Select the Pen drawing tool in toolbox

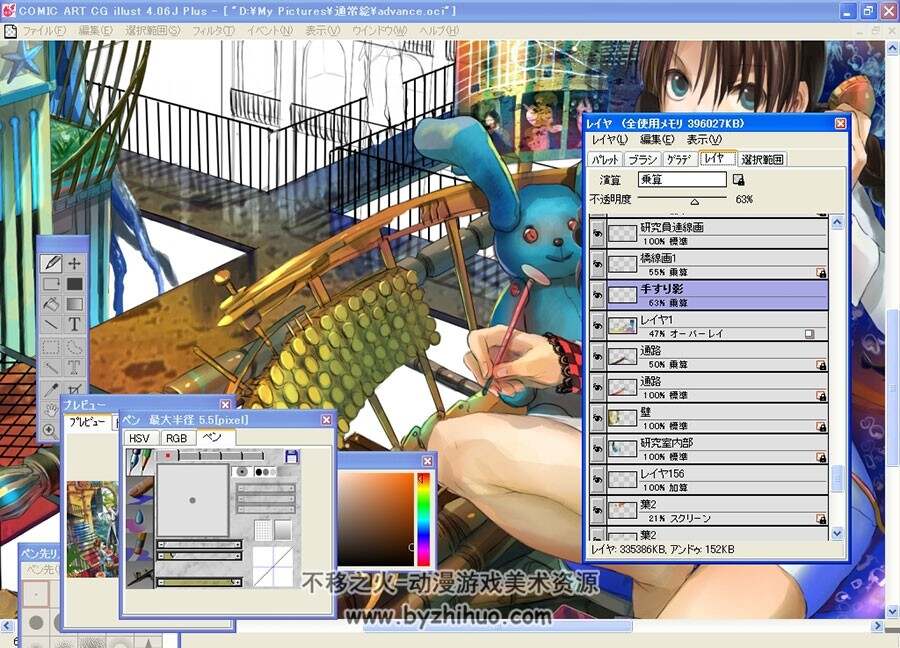(52, 263)
